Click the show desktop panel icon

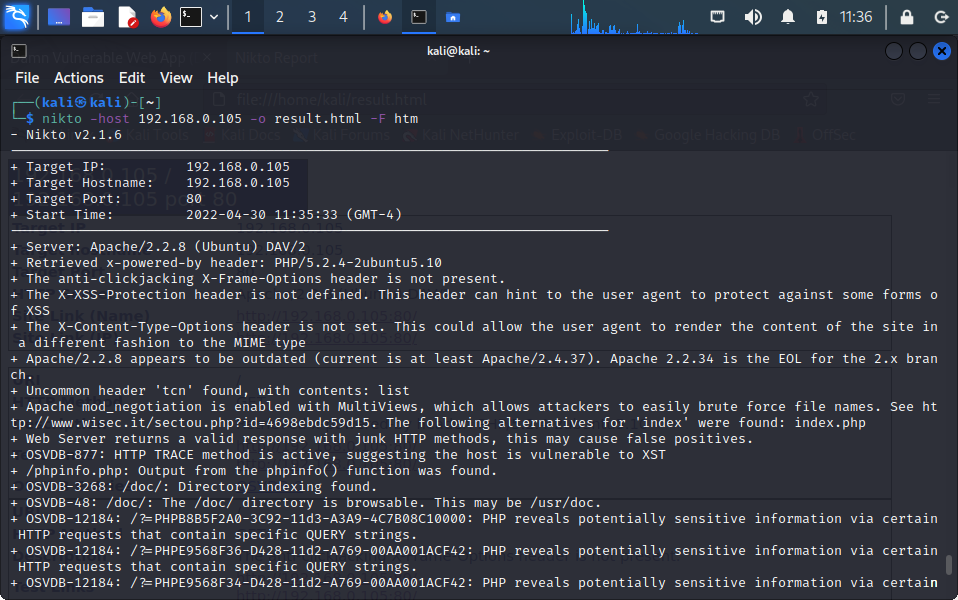pos(59,17)
